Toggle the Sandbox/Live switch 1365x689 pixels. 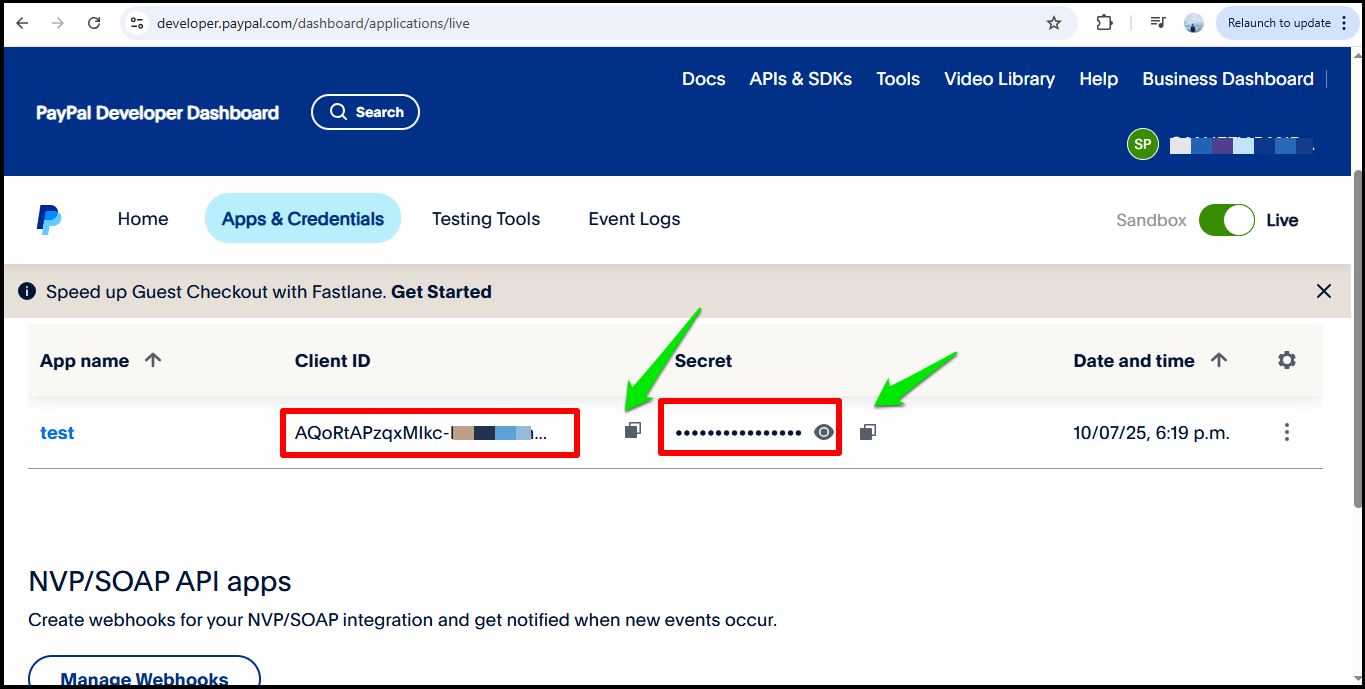(1227, 220)
